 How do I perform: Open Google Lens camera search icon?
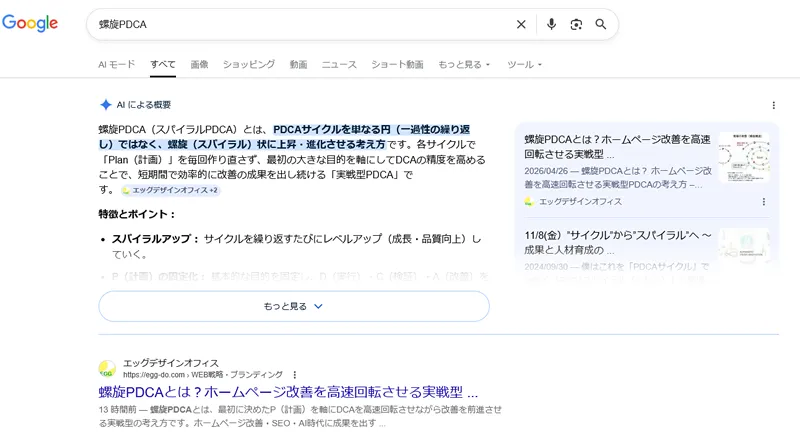(x=576, y=25)
